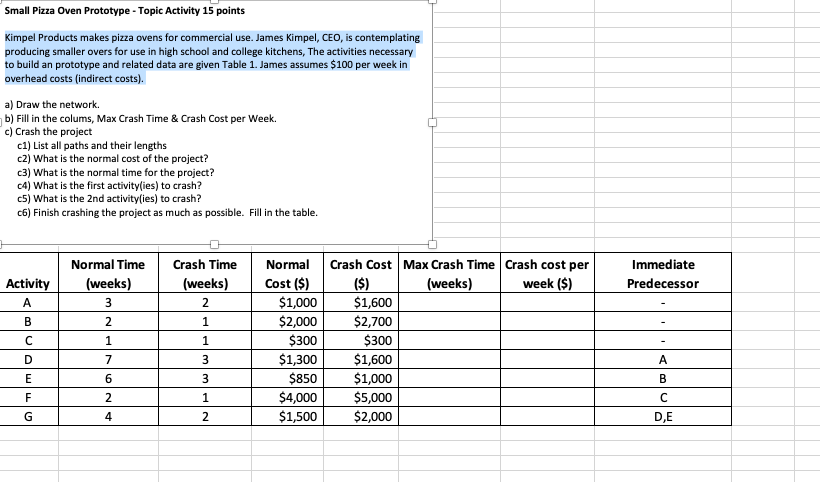Click Crash Cost '$2,000' for activity G
The width and height of the screenshot is (820, 482).
361,416
